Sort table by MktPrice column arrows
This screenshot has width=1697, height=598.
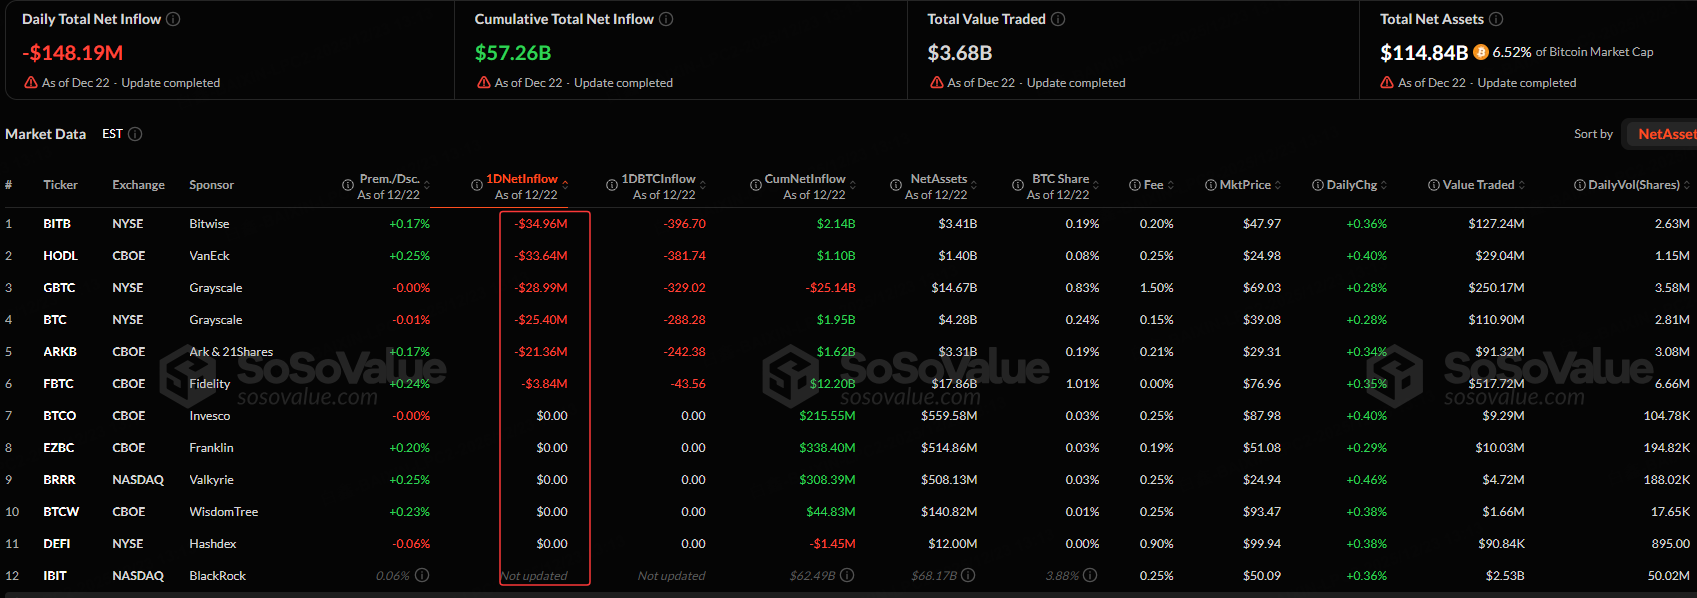(x=1278, y=185)
